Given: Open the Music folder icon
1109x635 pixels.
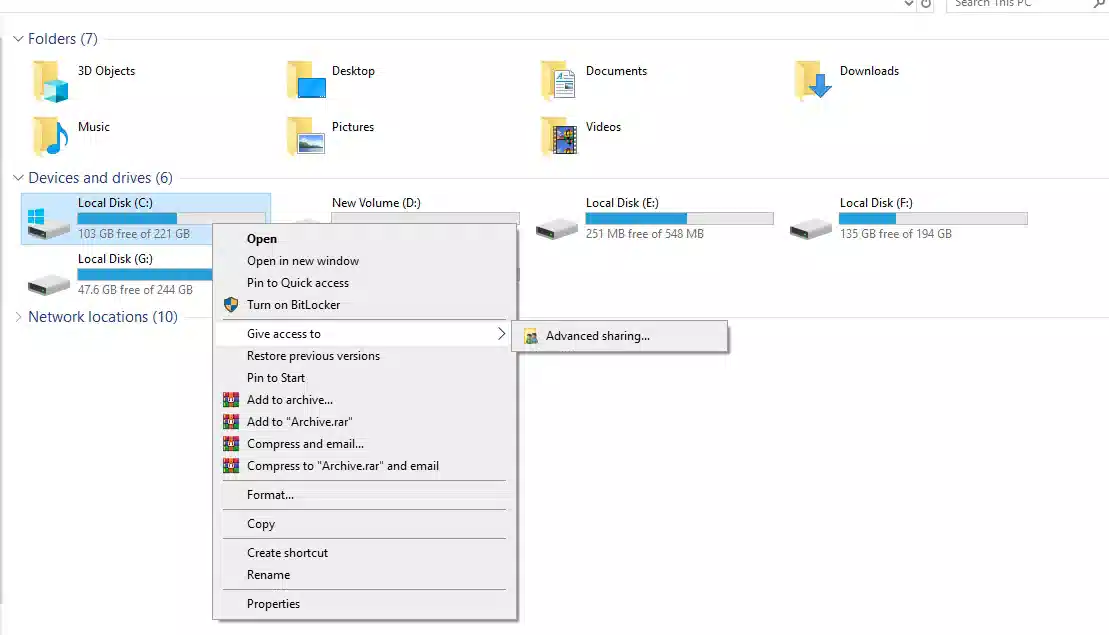Looking at the screenshot, I should (x=51, y=136).
